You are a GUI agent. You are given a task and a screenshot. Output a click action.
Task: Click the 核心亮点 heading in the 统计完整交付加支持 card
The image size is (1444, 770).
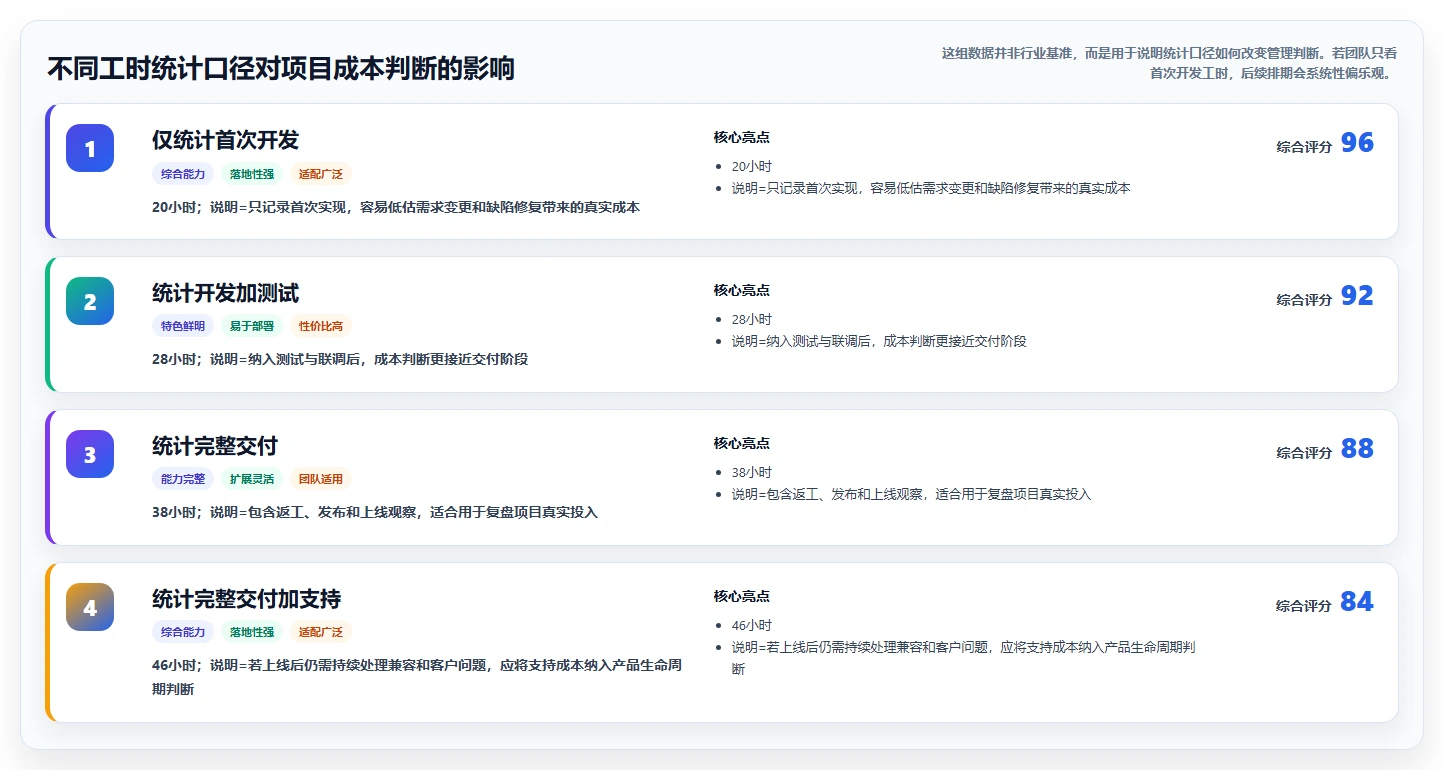742,597
